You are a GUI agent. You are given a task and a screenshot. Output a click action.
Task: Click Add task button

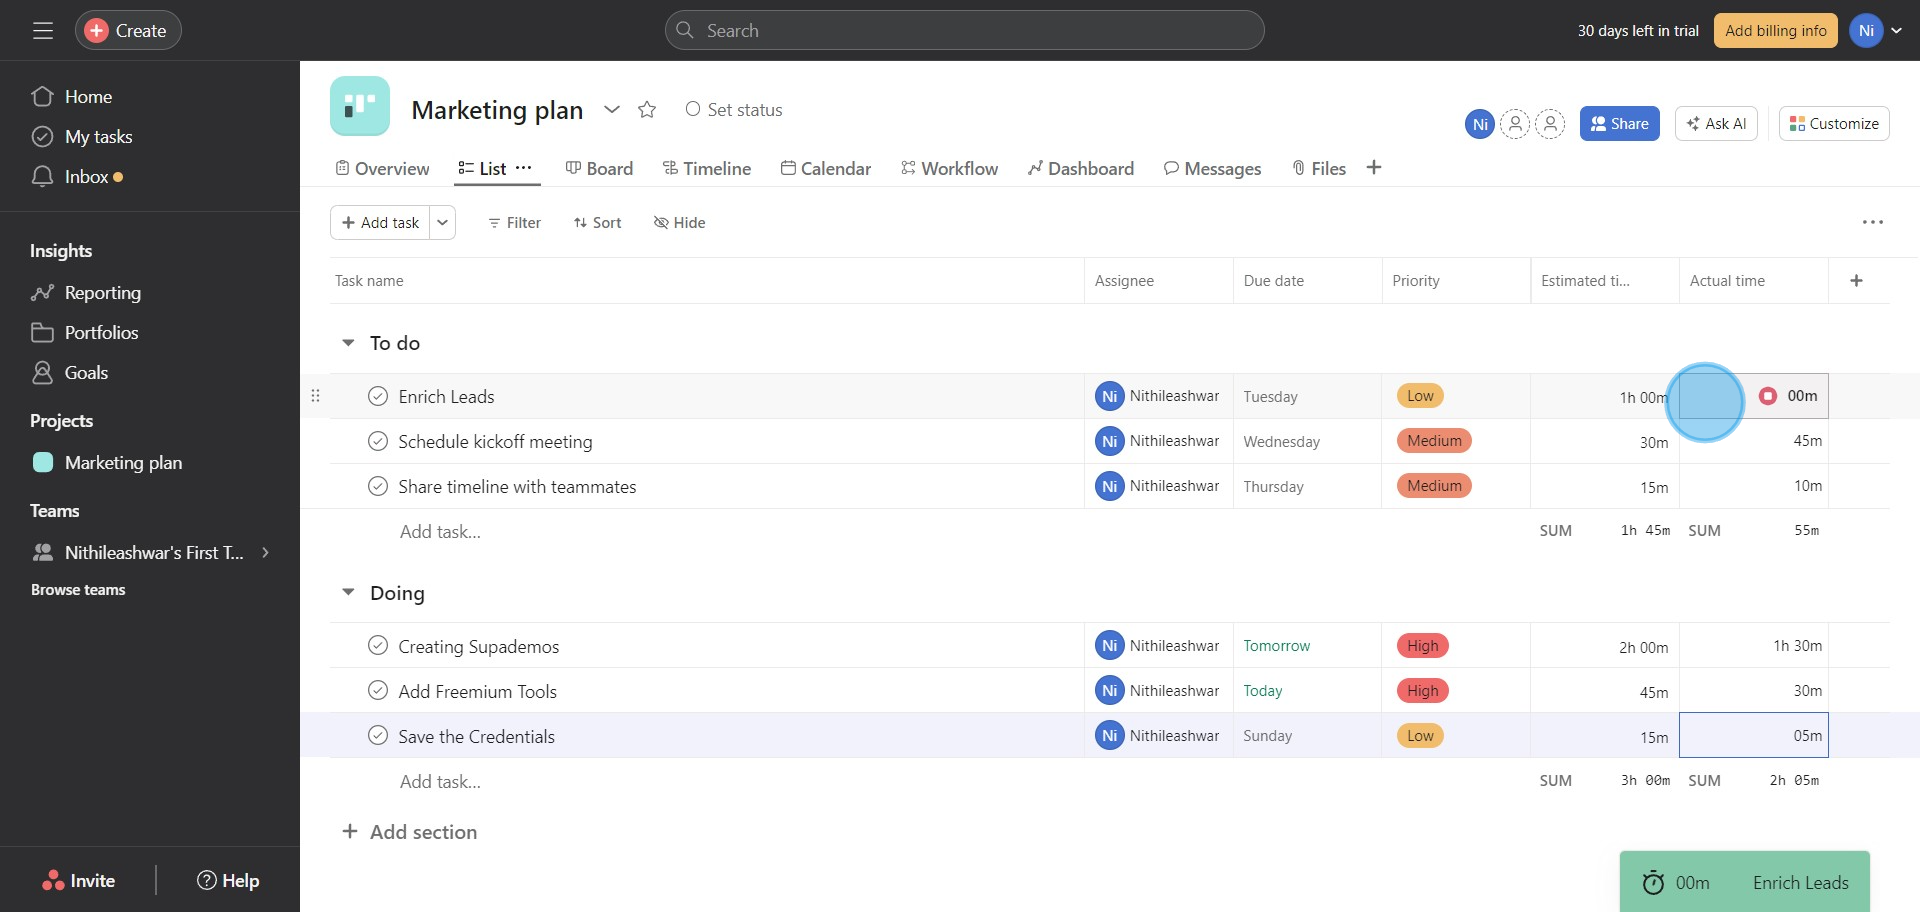(380, 223)
